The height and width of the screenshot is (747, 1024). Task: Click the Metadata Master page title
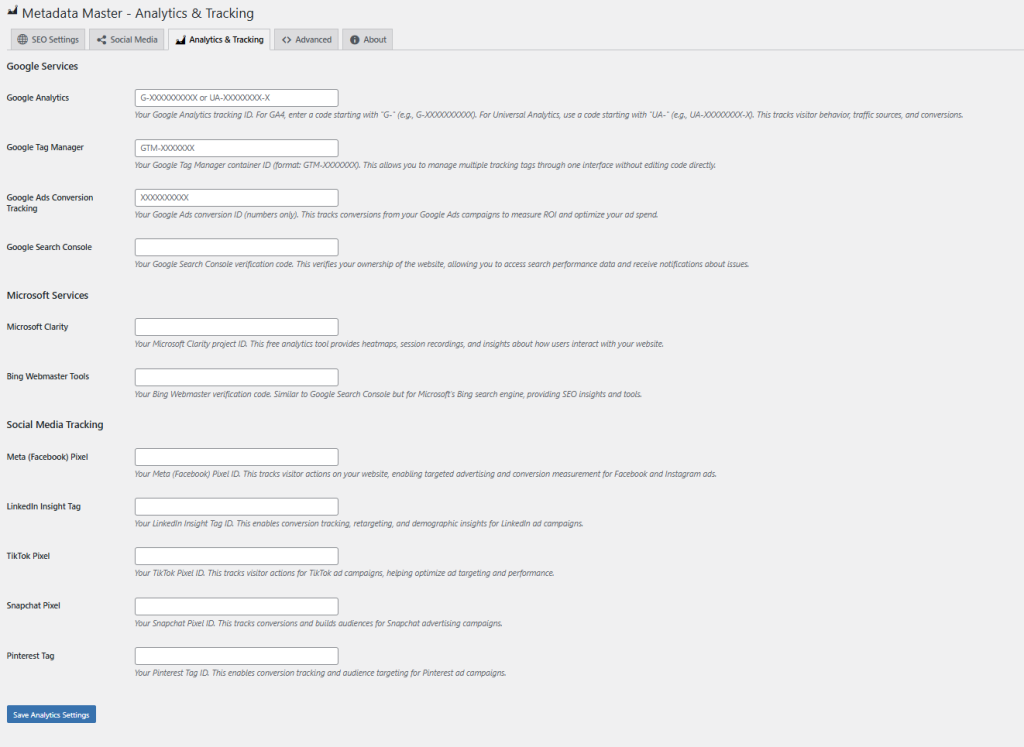pyautogui.click(x=138, y=13)
